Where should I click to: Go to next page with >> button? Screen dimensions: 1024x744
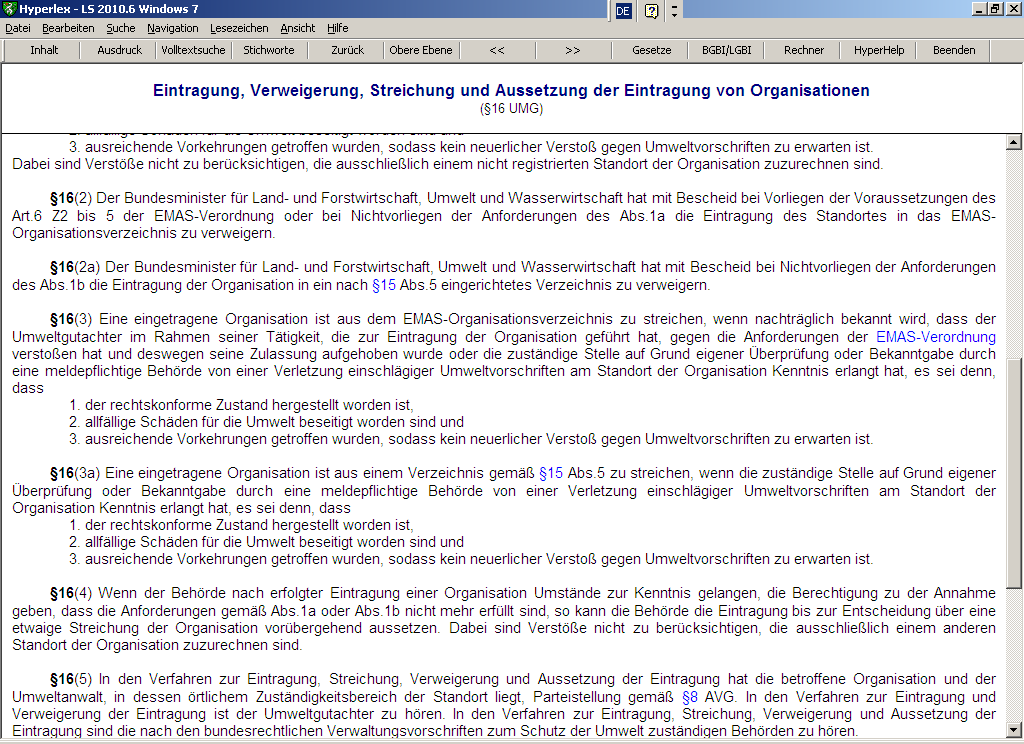[573, 50]
